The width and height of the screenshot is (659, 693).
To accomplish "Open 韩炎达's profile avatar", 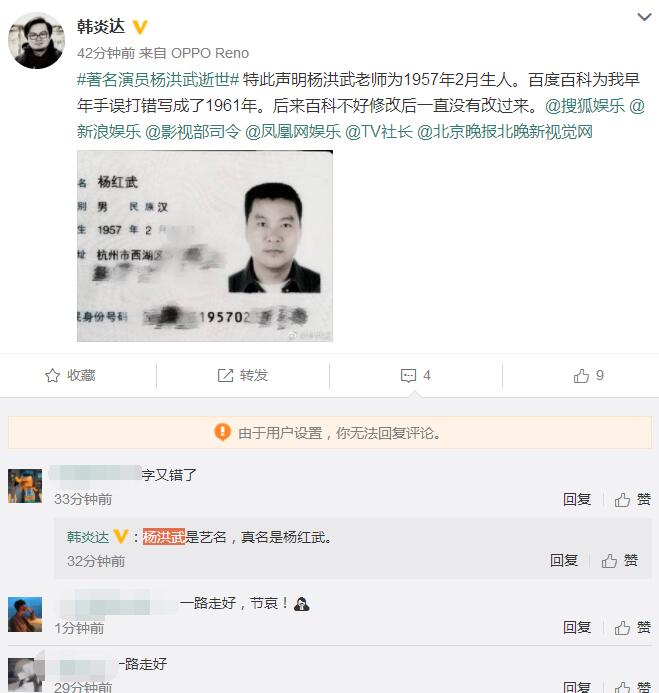I will [x=37, y=40].
